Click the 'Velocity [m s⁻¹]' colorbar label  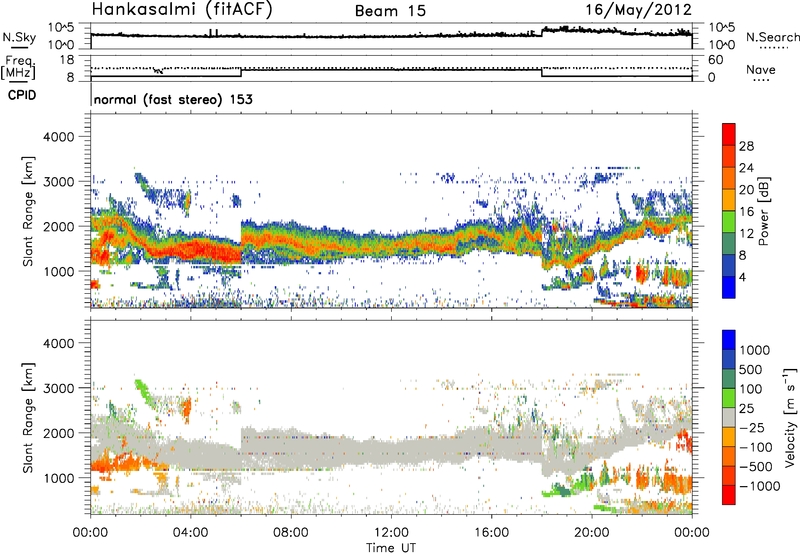pyautogui.click(x=790, y=417)
